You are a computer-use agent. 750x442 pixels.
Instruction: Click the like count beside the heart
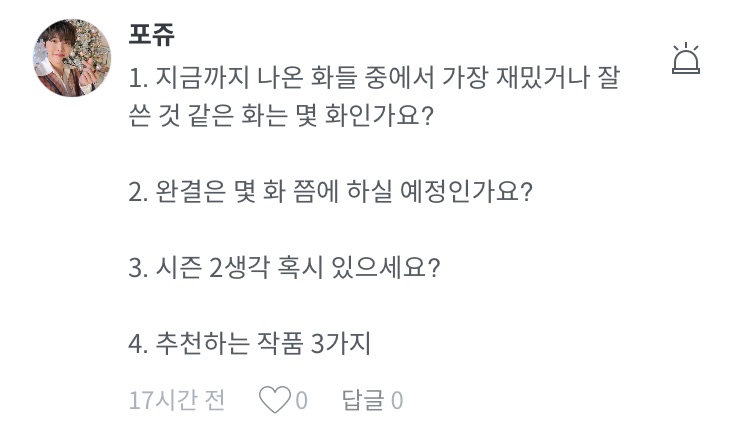(x=302, y=401)
